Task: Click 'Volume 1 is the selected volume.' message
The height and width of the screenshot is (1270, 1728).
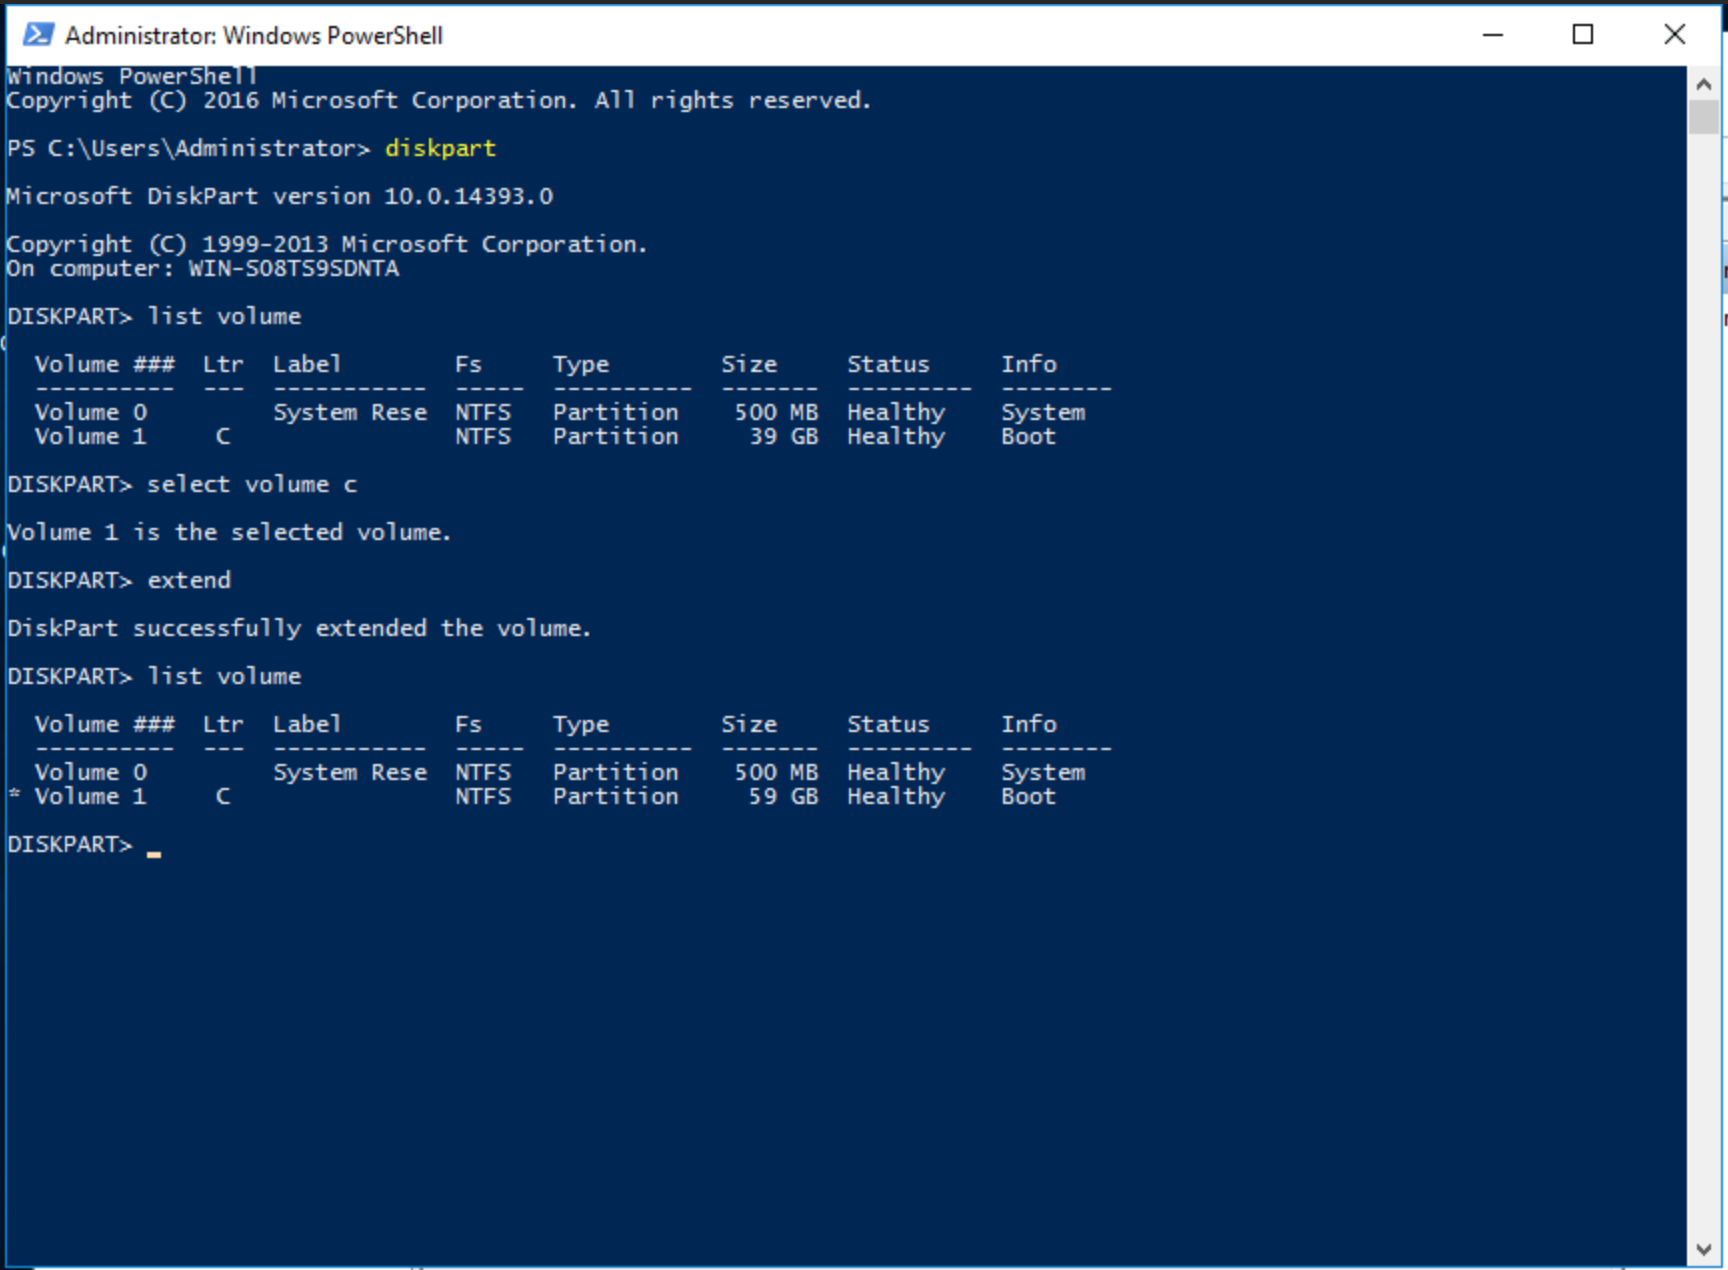Action: [x=229, y=532]
